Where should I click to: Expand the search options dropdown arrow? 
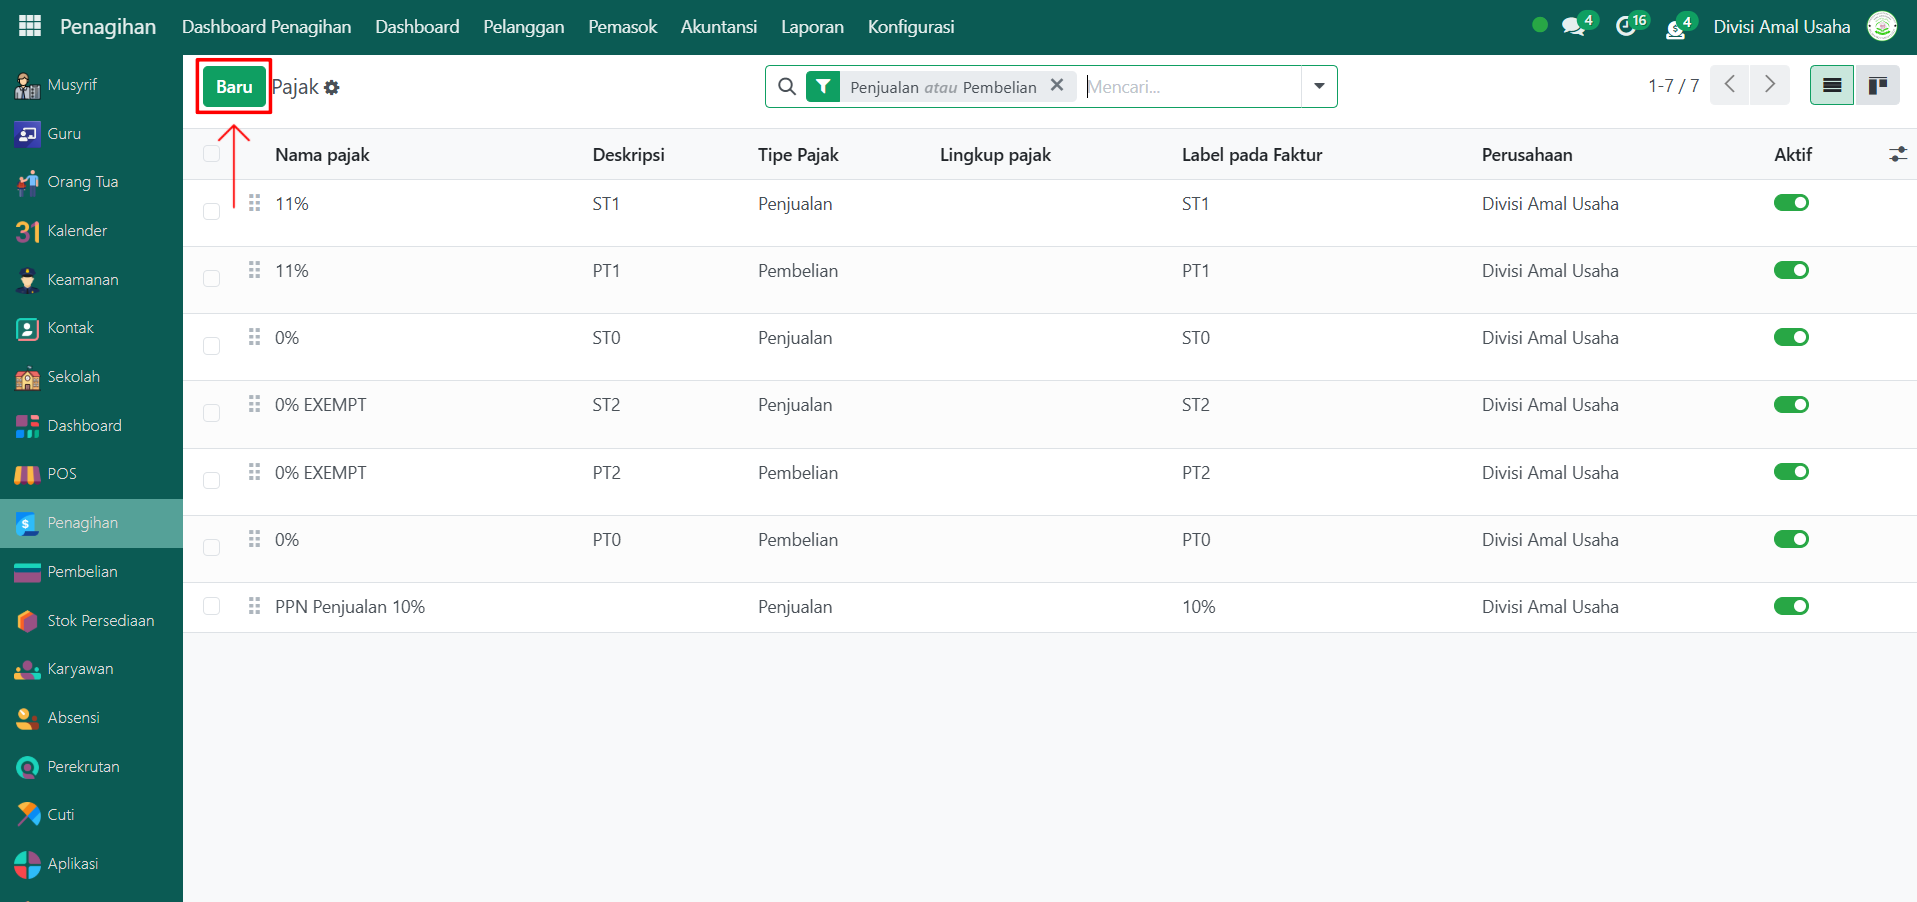[1319, 86]
